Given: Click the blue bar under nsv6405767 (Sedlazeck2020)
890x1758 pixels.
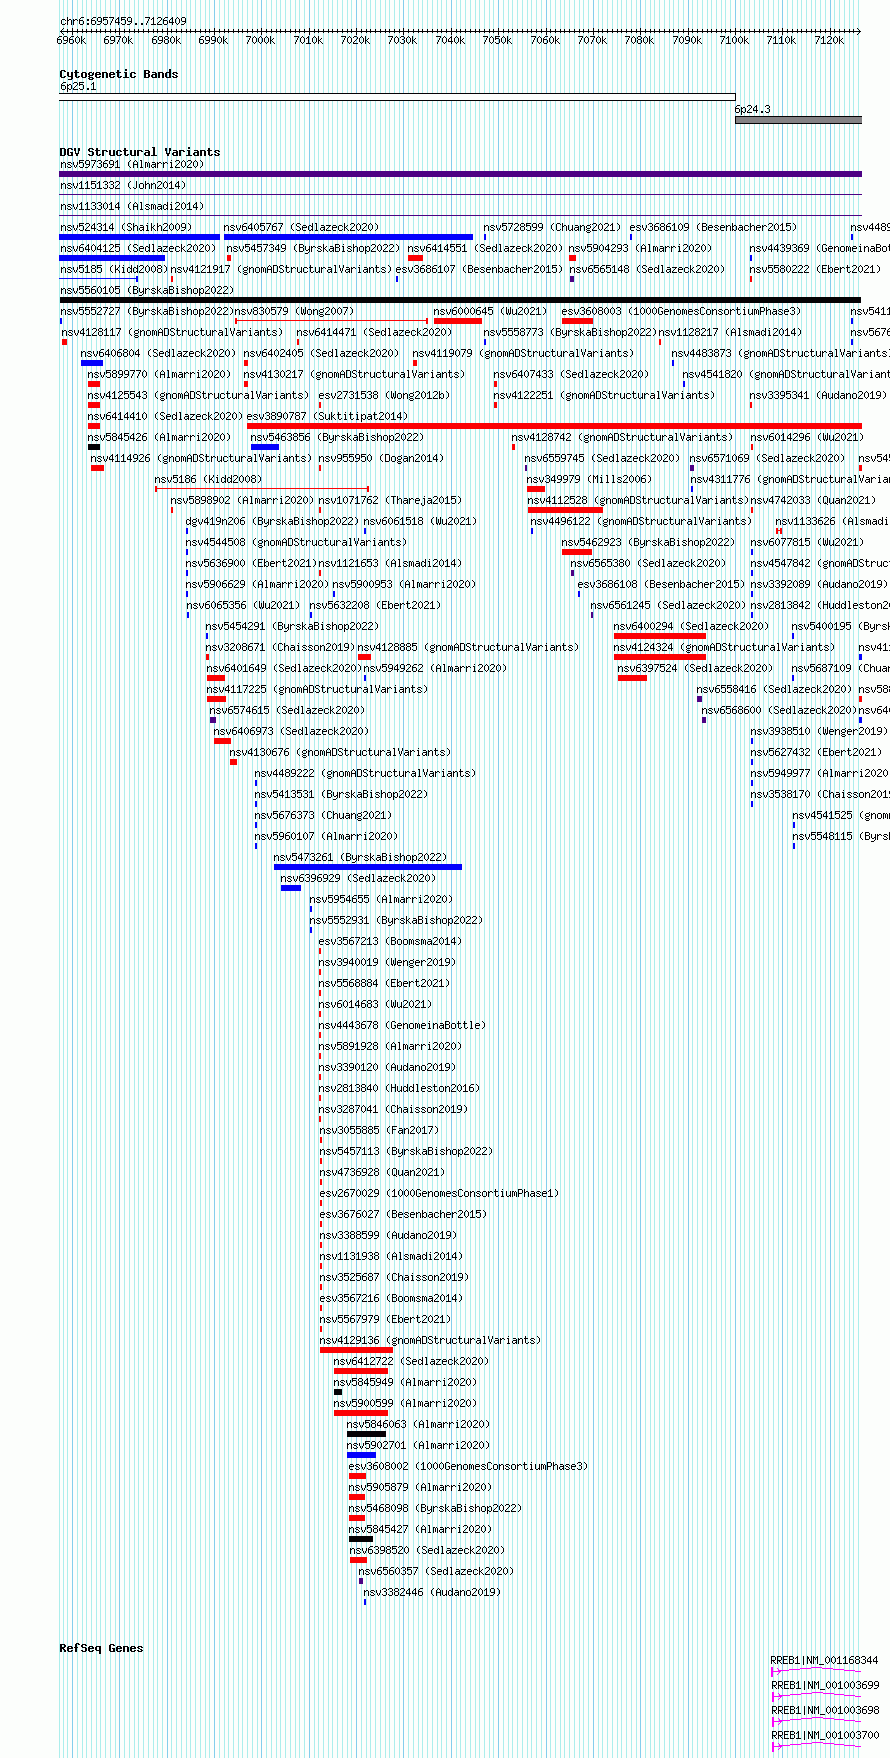Looking at the screenshot, I should click(348, 237).
